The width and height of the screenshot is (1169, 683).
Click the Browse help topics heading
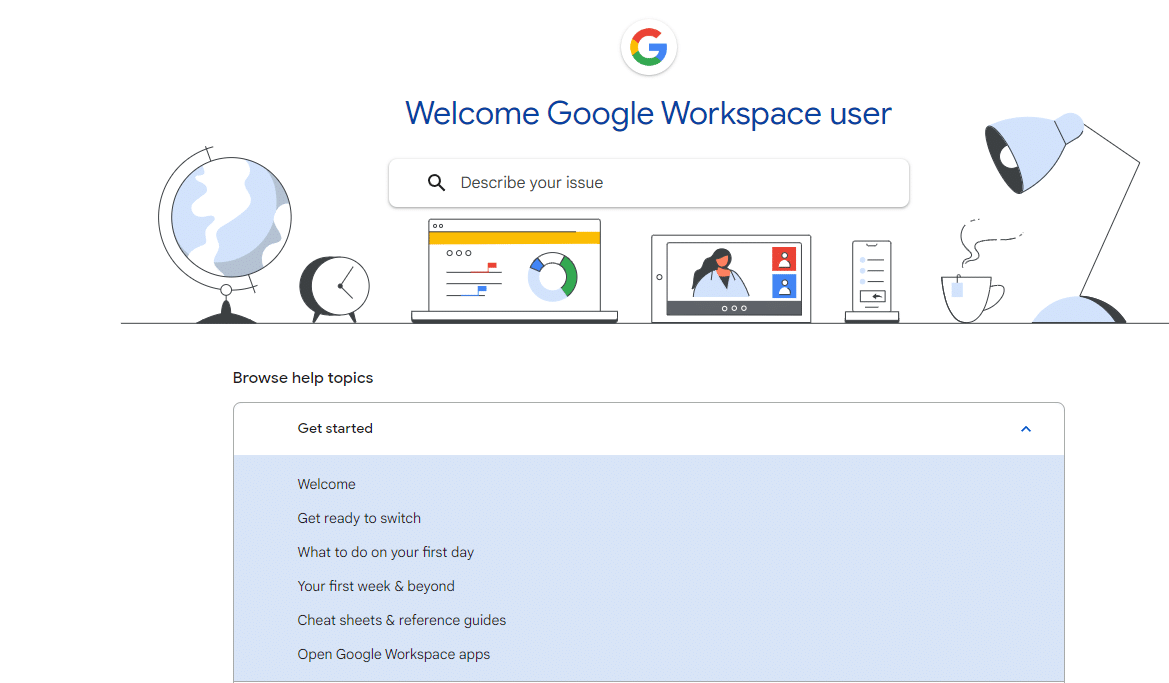303,378
